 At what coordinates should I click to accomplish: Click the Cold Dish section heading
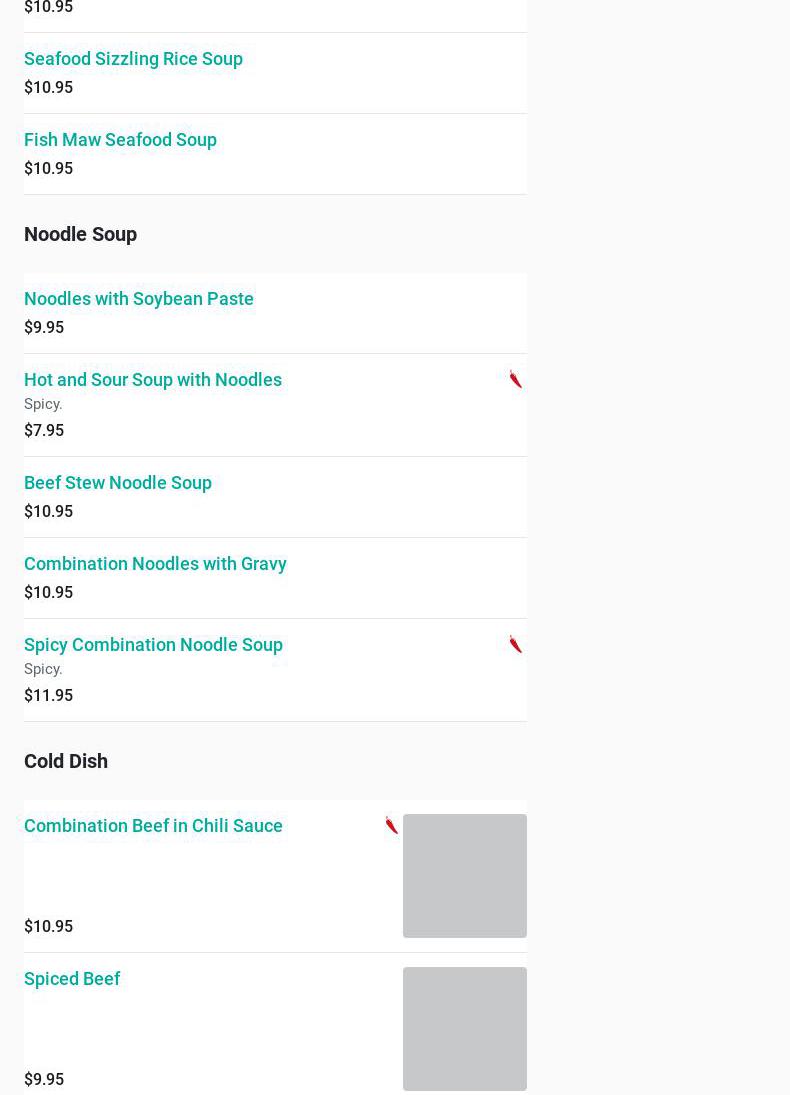point(66,761)
